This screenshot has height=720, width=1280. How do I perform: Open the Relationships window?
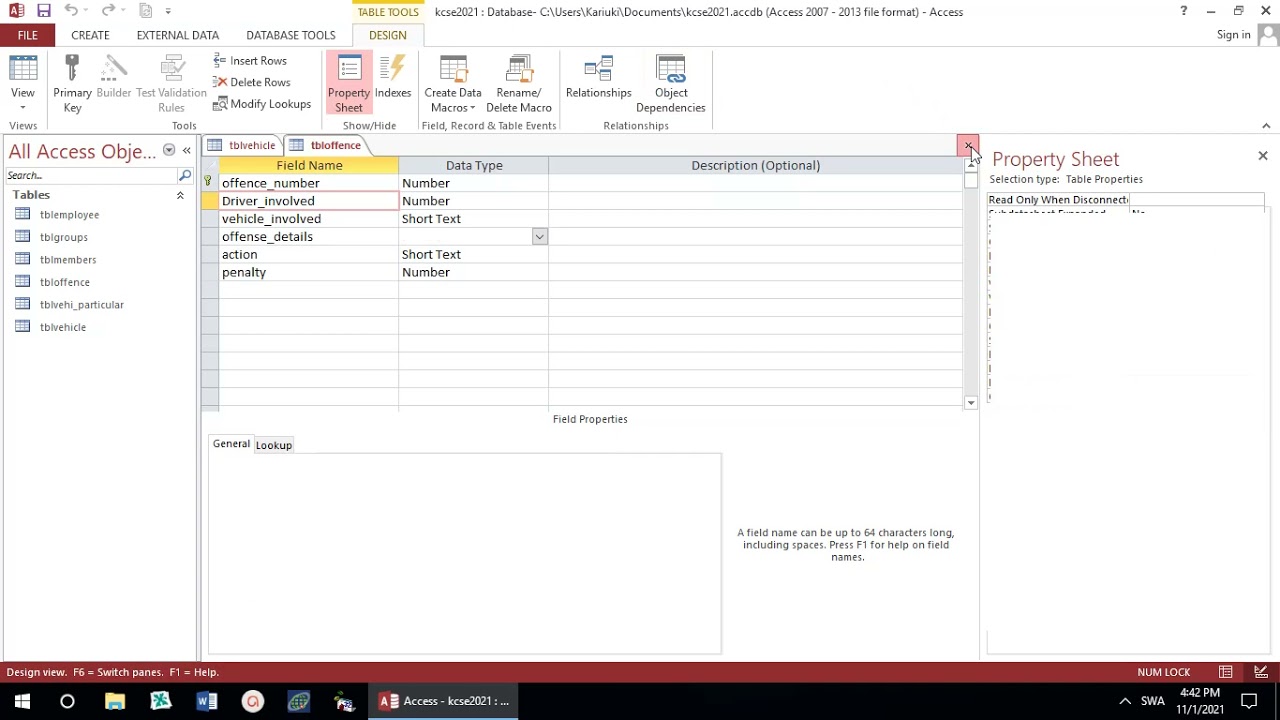[x=598, y=78]
